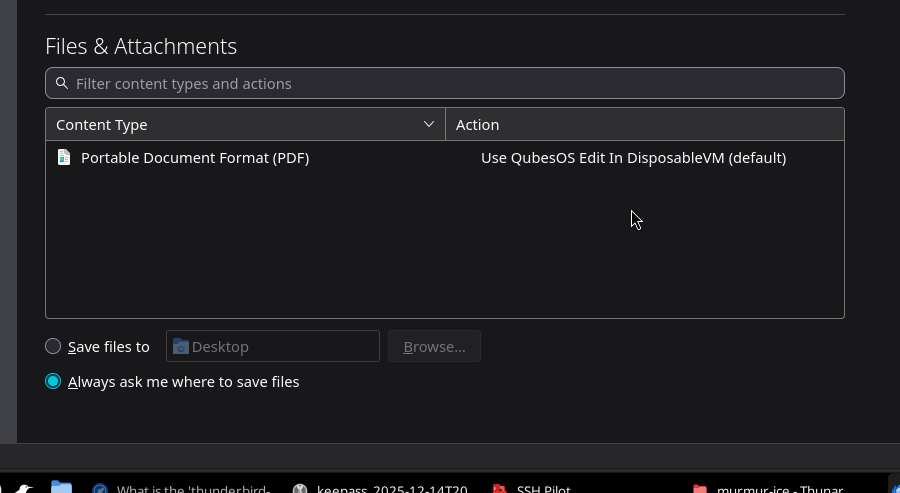The height and width of the screenshot is (493, 900).
Task: Select the Portable Document Format (PDF) row
Action: pyautogui.click(x=195, y=157)
